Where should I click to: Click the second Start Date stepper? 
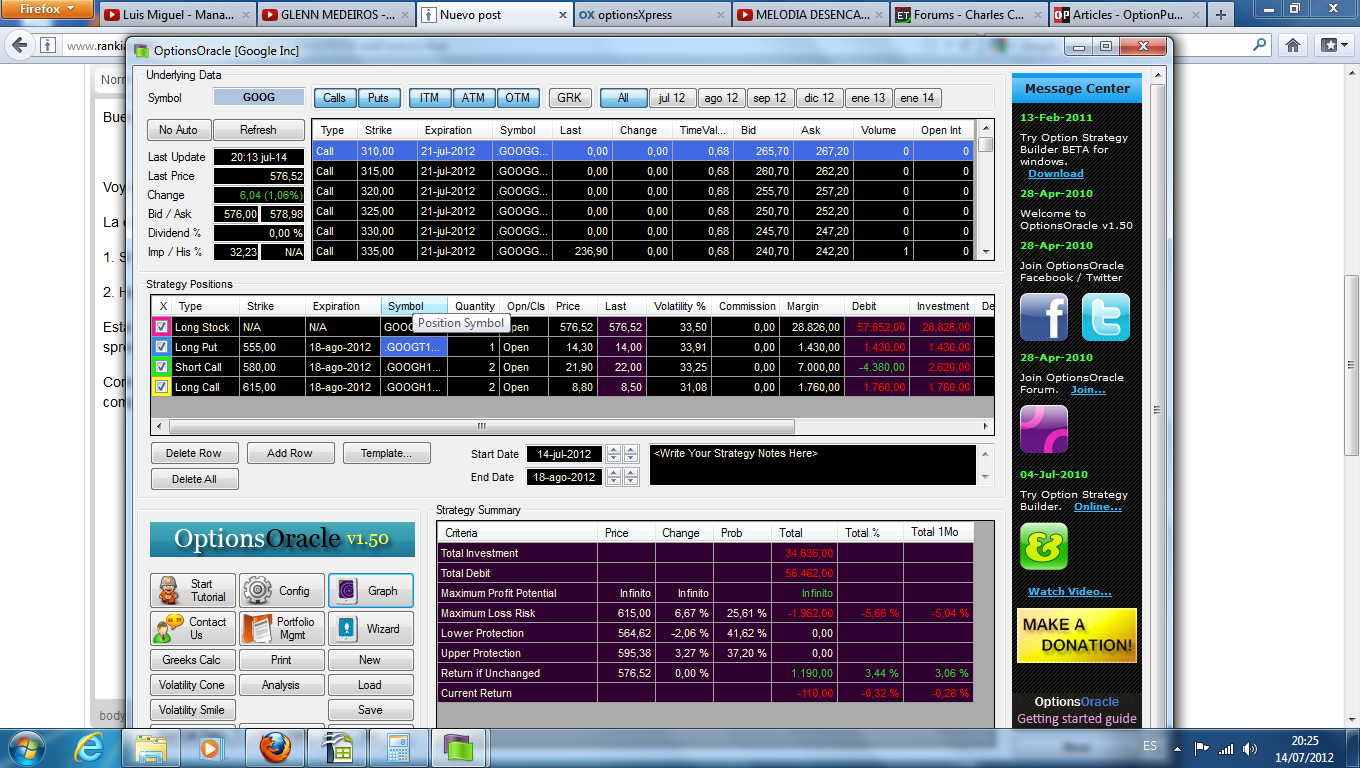click(630, 454)
